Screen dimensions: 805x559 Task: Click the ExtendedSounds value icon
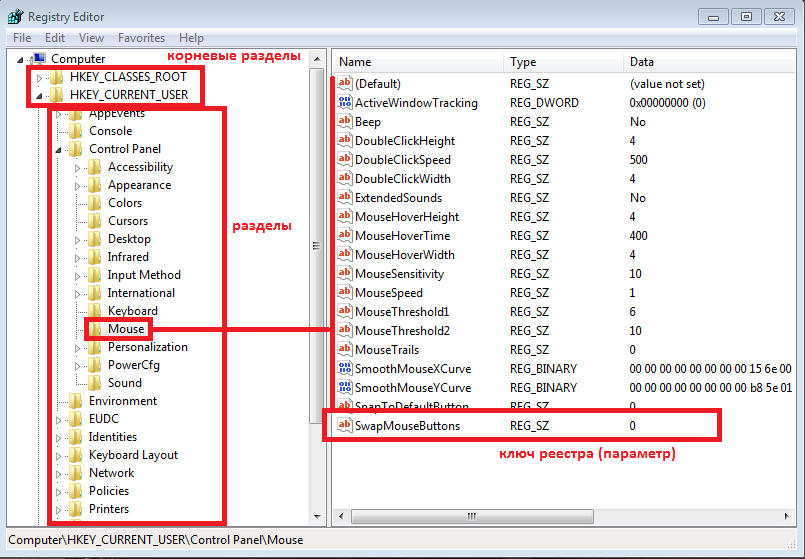tap(344, 197)
